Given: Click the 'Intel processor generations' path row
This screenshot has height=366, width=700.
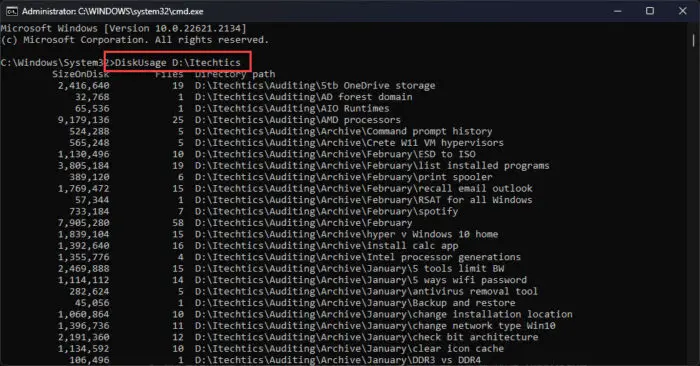Looking at the screenshot, I should coord(358,258).
